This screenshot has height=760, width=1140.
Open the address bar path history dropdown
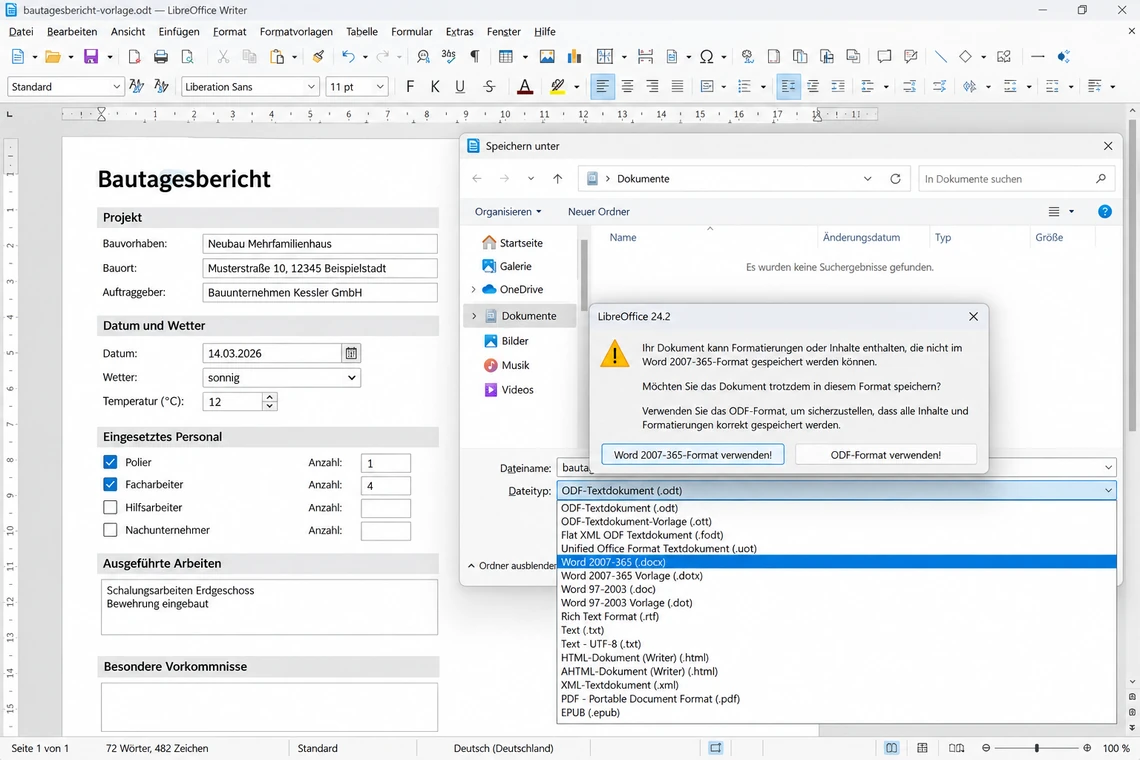867,179
